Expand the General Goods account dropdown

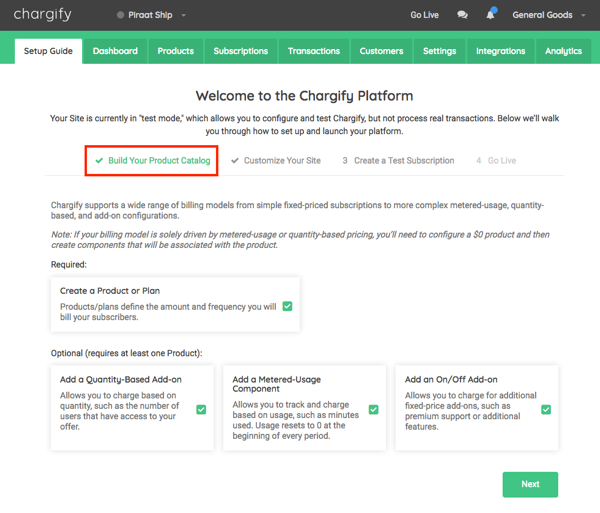[x=584, y=15]
